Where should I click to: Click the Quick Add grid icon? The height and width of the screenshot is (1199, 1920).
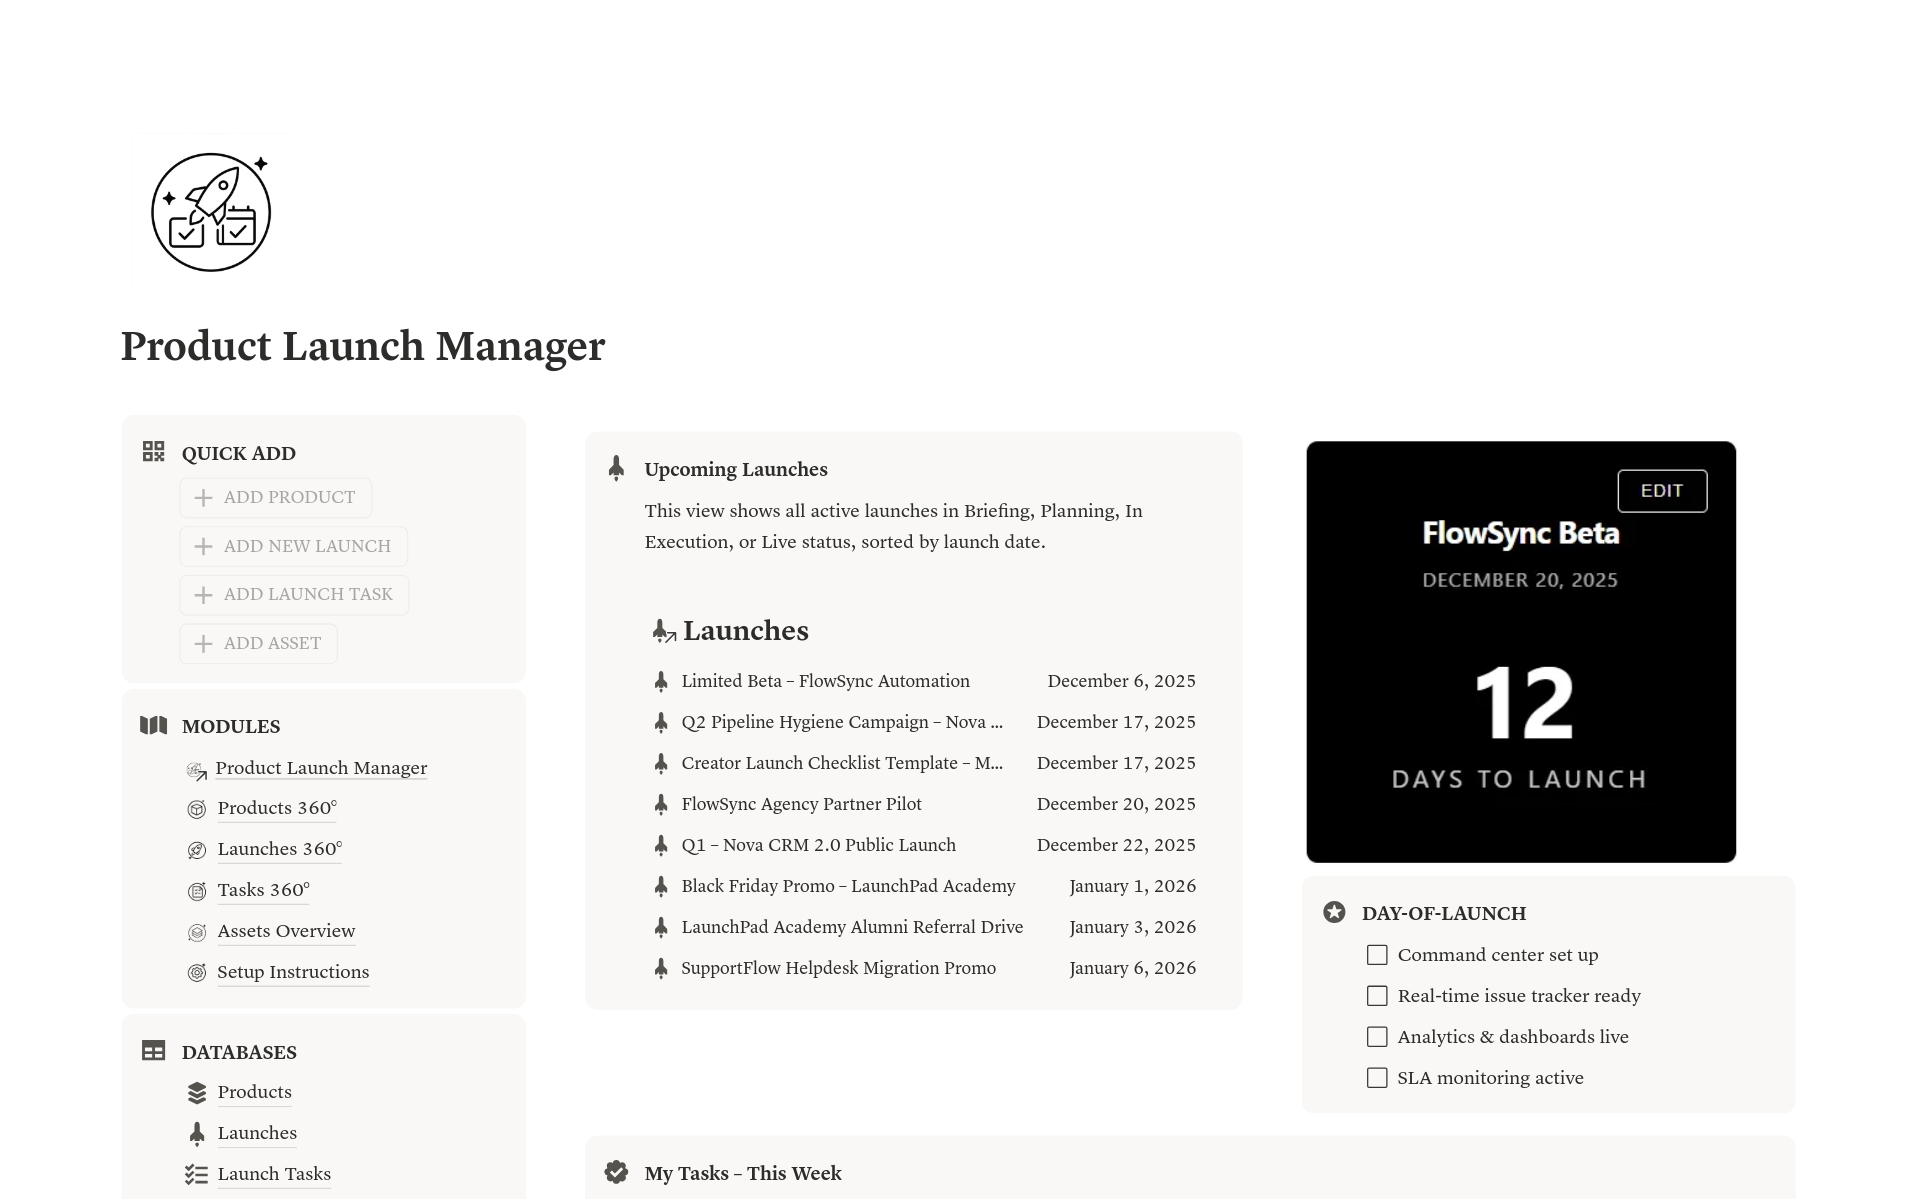coord(153,452)
